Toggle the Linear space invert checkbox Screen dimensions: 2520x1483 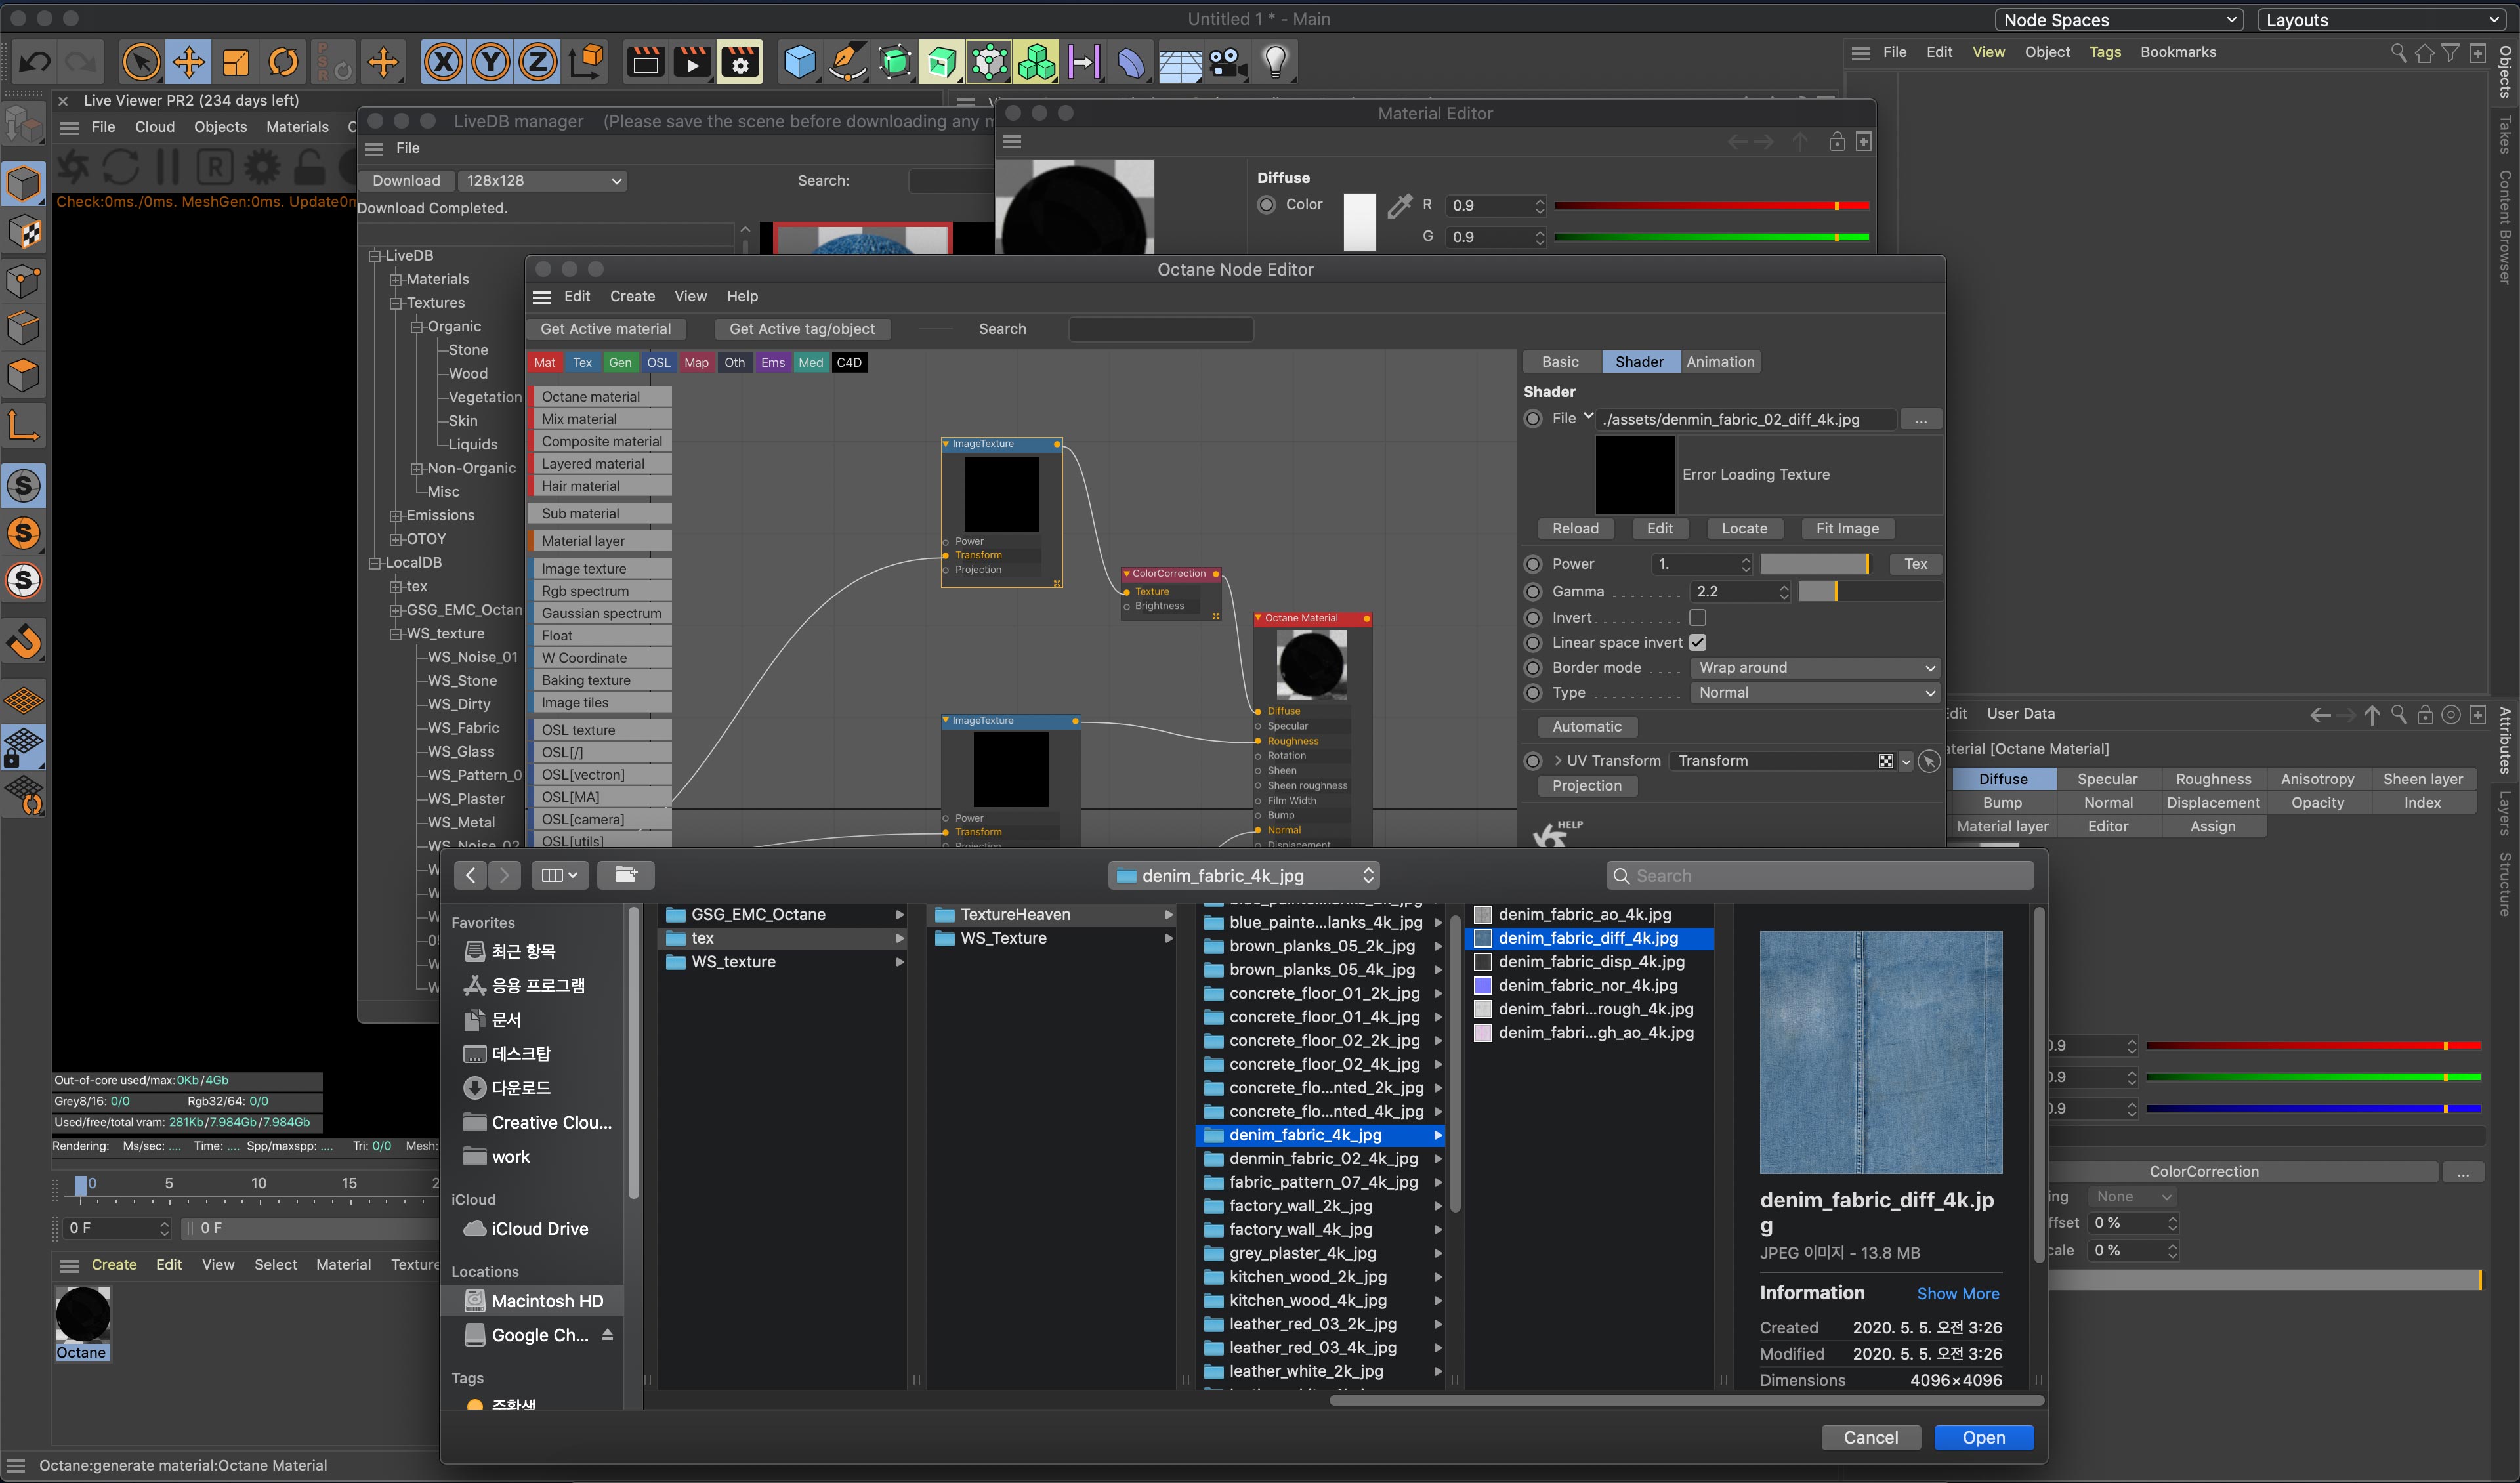point(1697,642)
